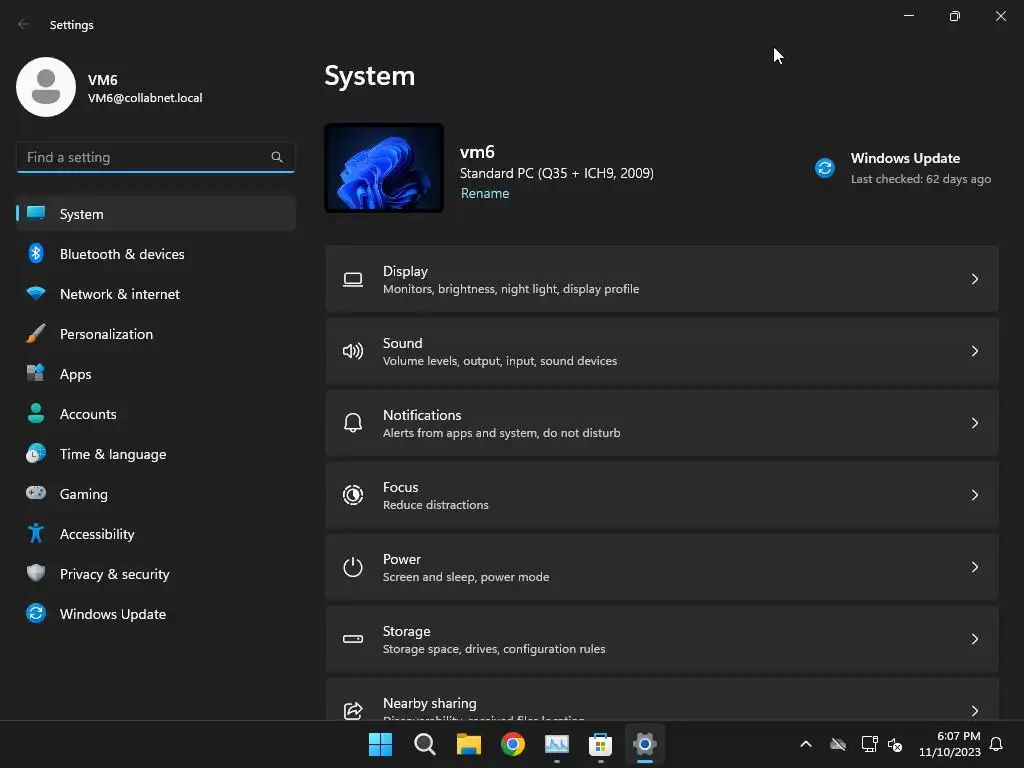Click the Focus circle icon

[x=353, y=495]
